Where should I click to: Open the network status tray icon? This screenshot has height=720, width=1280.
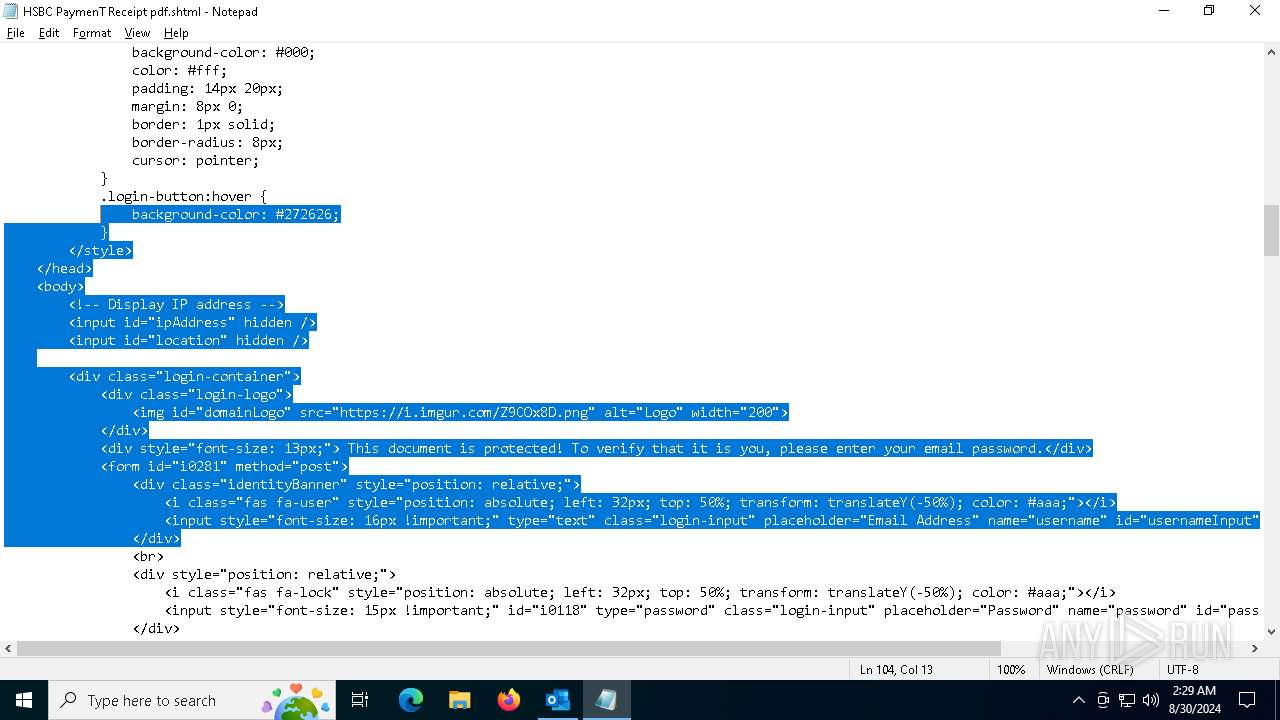tap(1127, 700)
